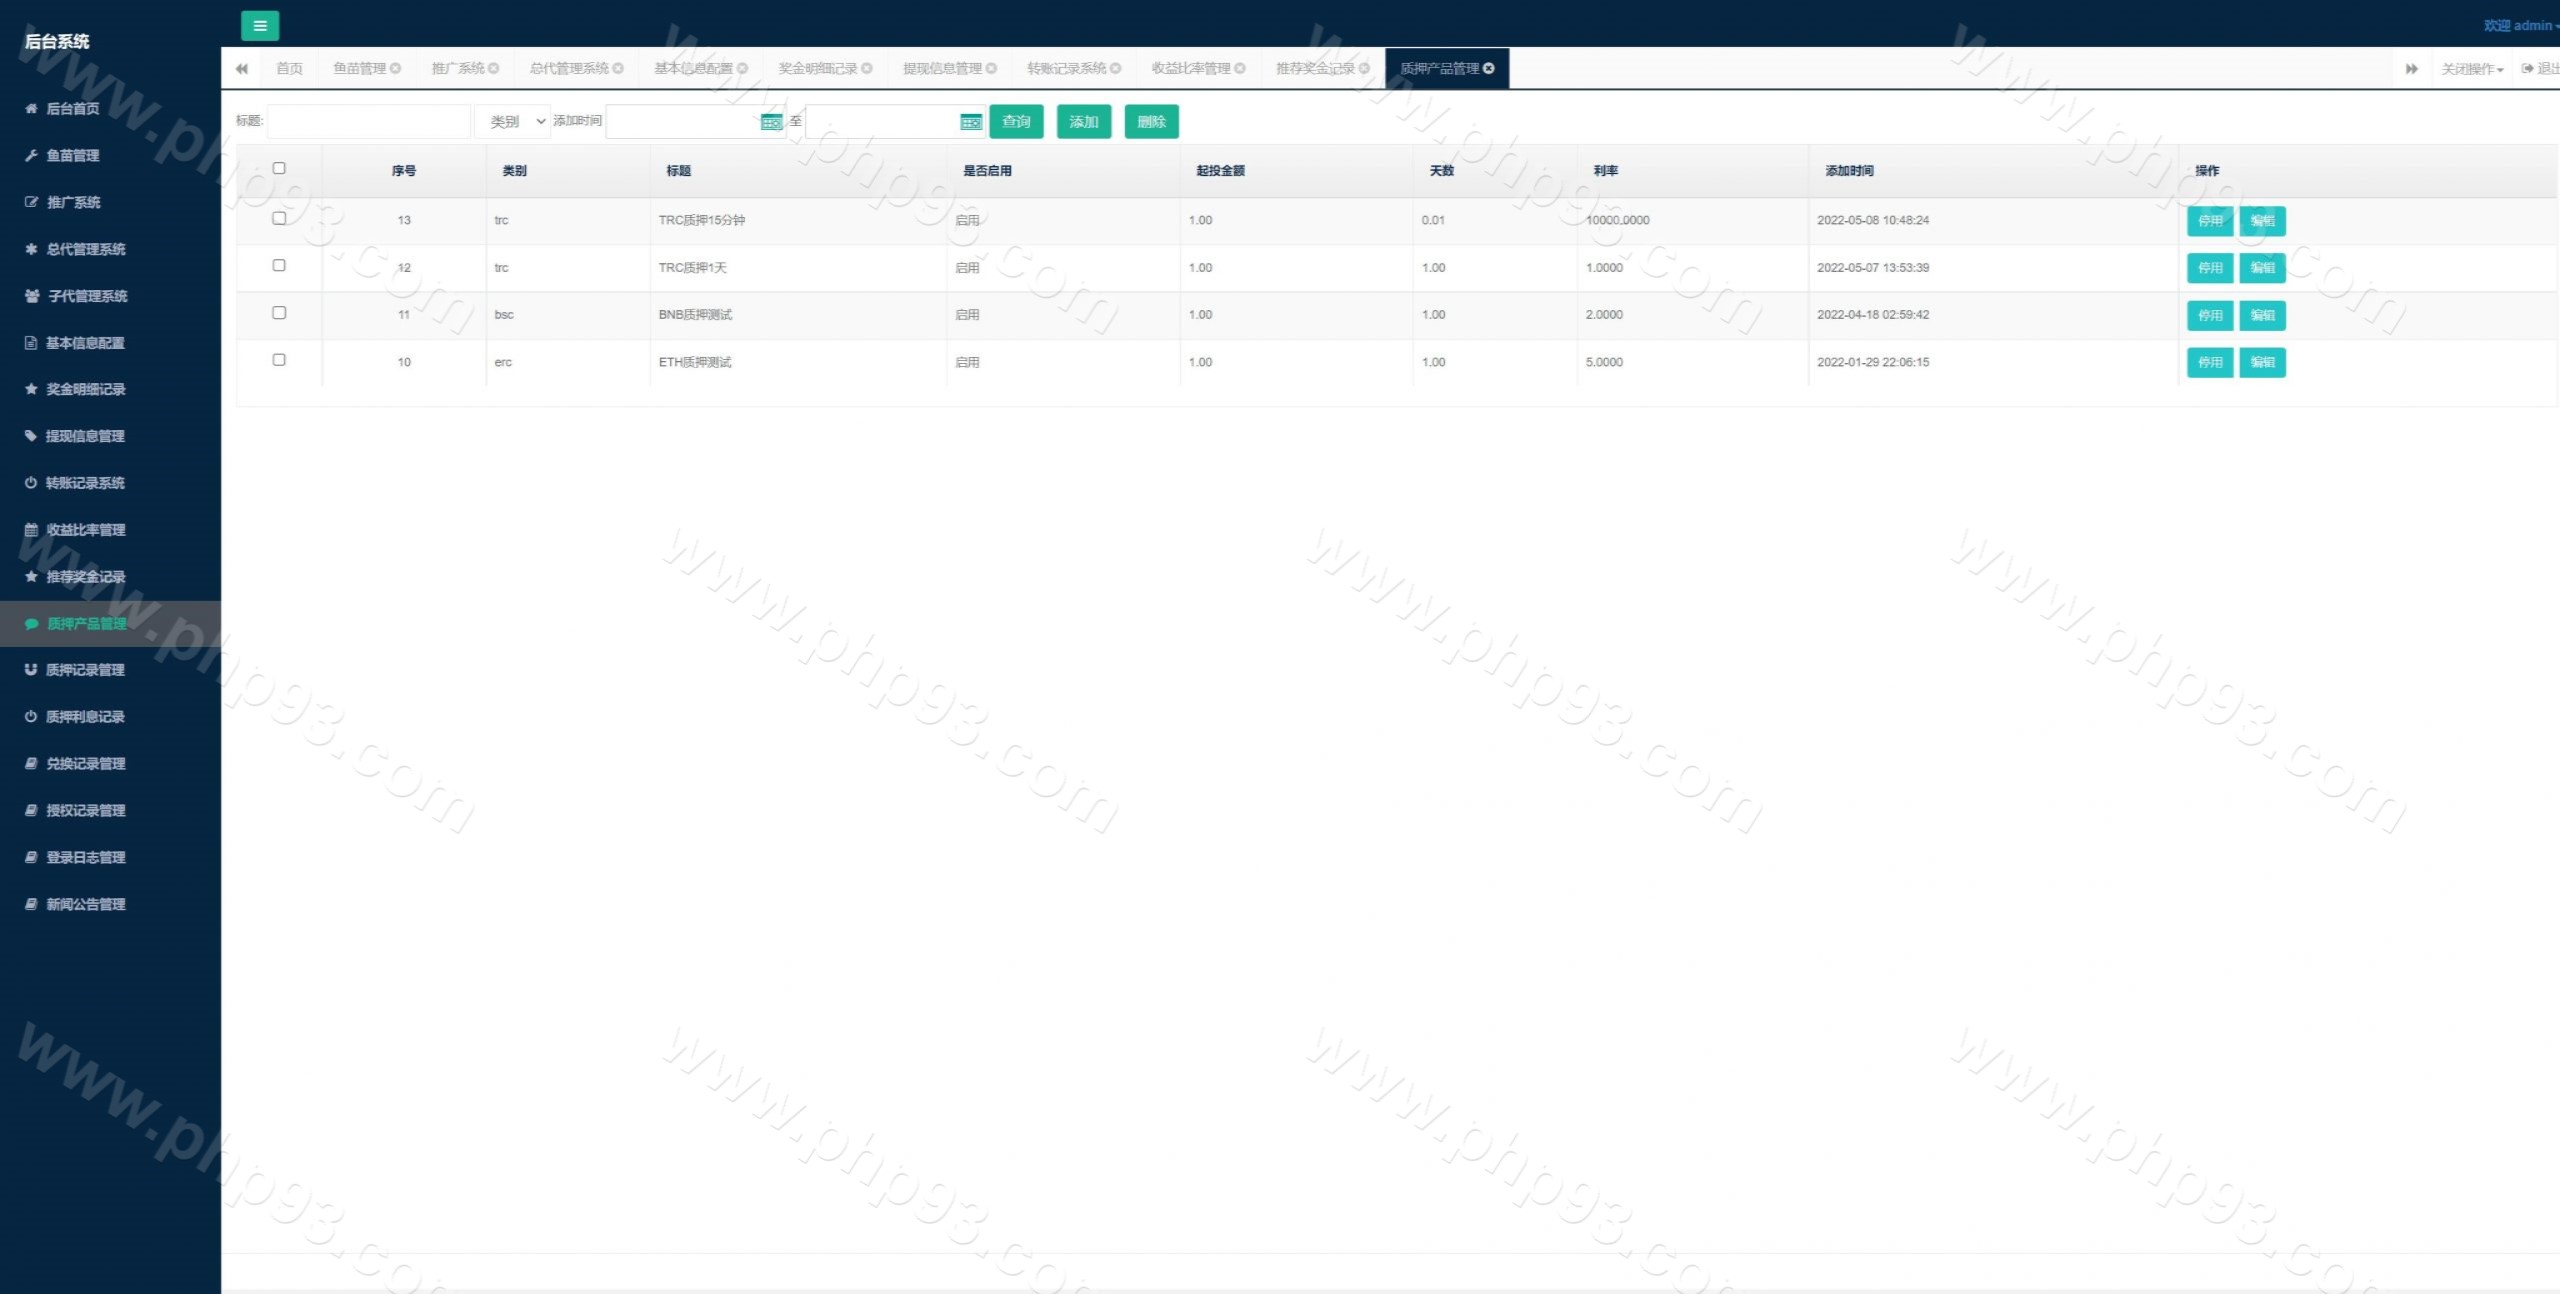Click 编辑 for the TRC质押1天 row
2560x1294 pixels.
coord(2262,268)
